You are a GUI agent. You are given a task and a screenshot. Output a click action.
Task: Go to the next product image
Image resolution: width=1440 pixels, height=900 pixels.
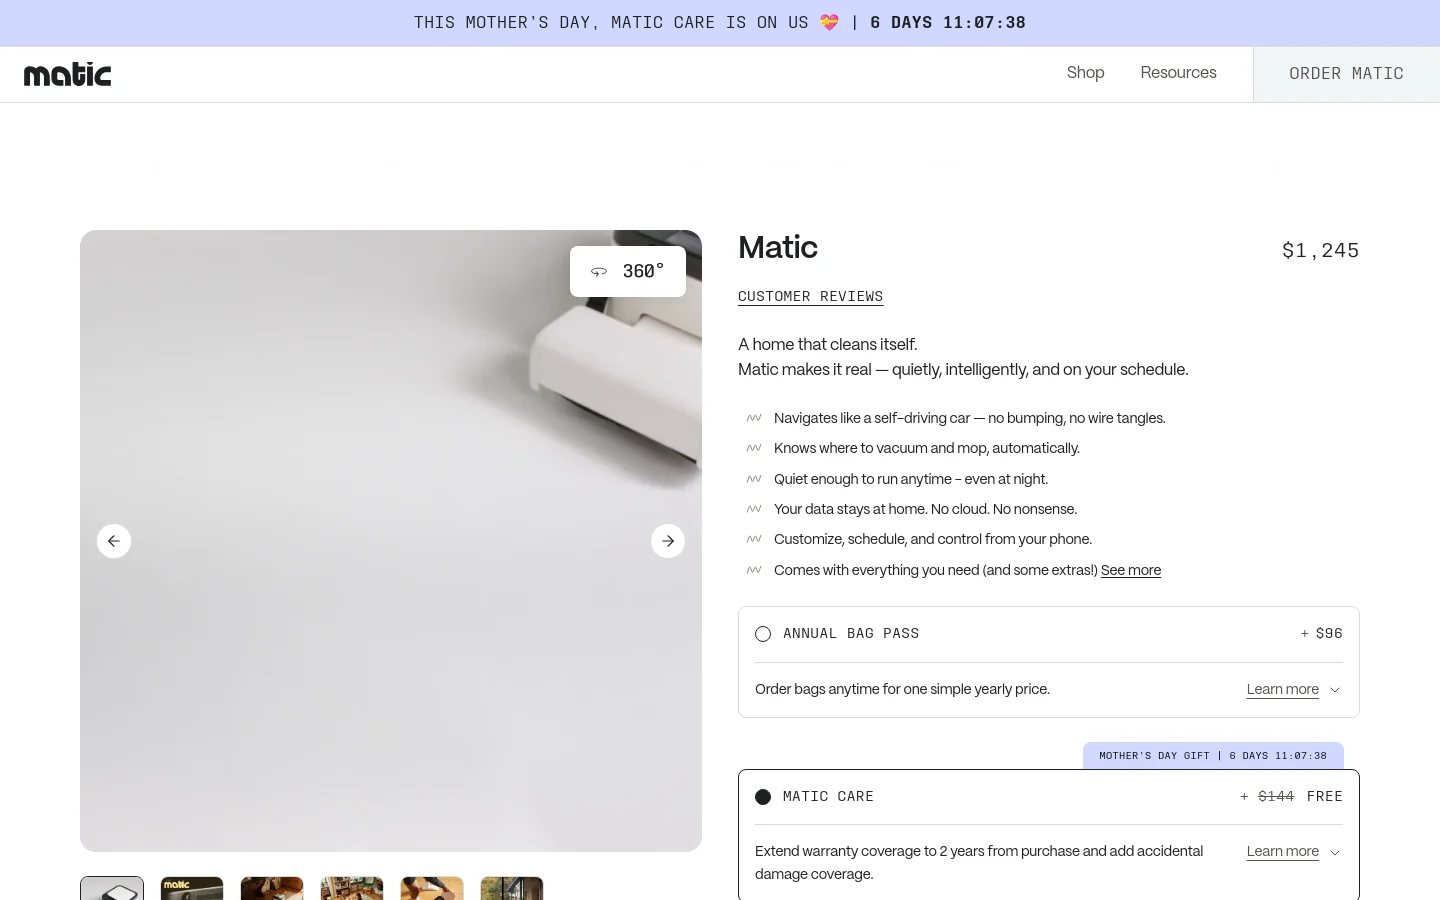(668, 541)
